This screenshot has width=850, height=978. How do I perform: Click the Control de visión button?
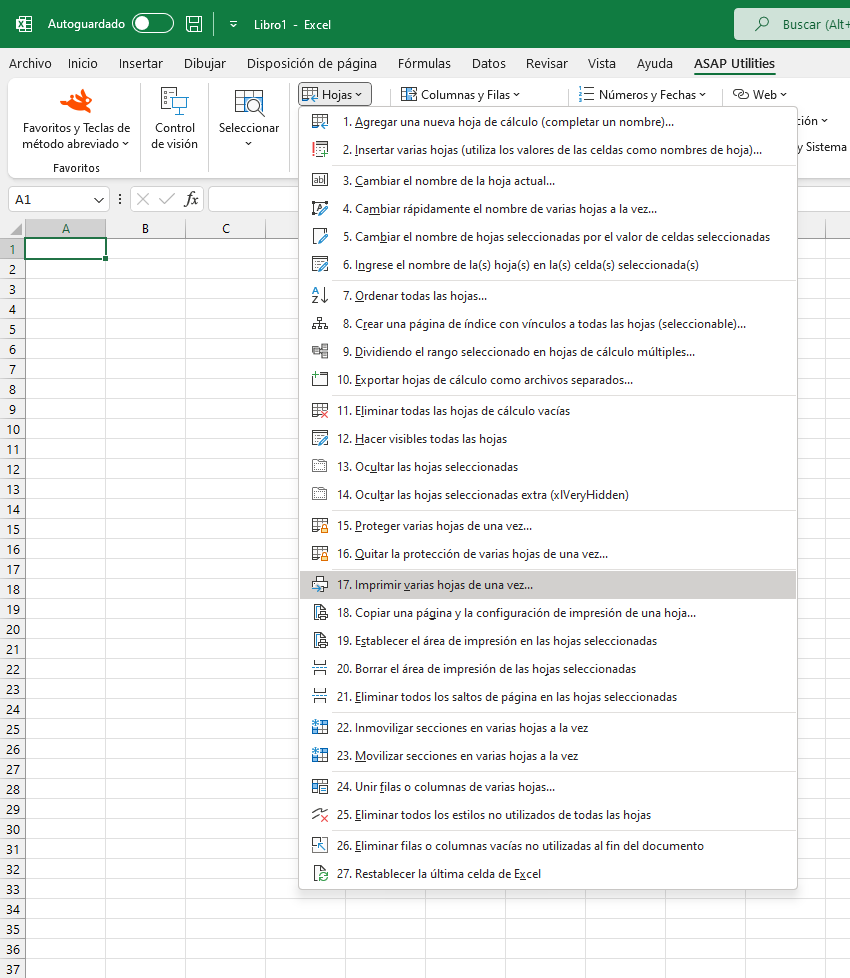pyautogui.click(x=175, y=120)
